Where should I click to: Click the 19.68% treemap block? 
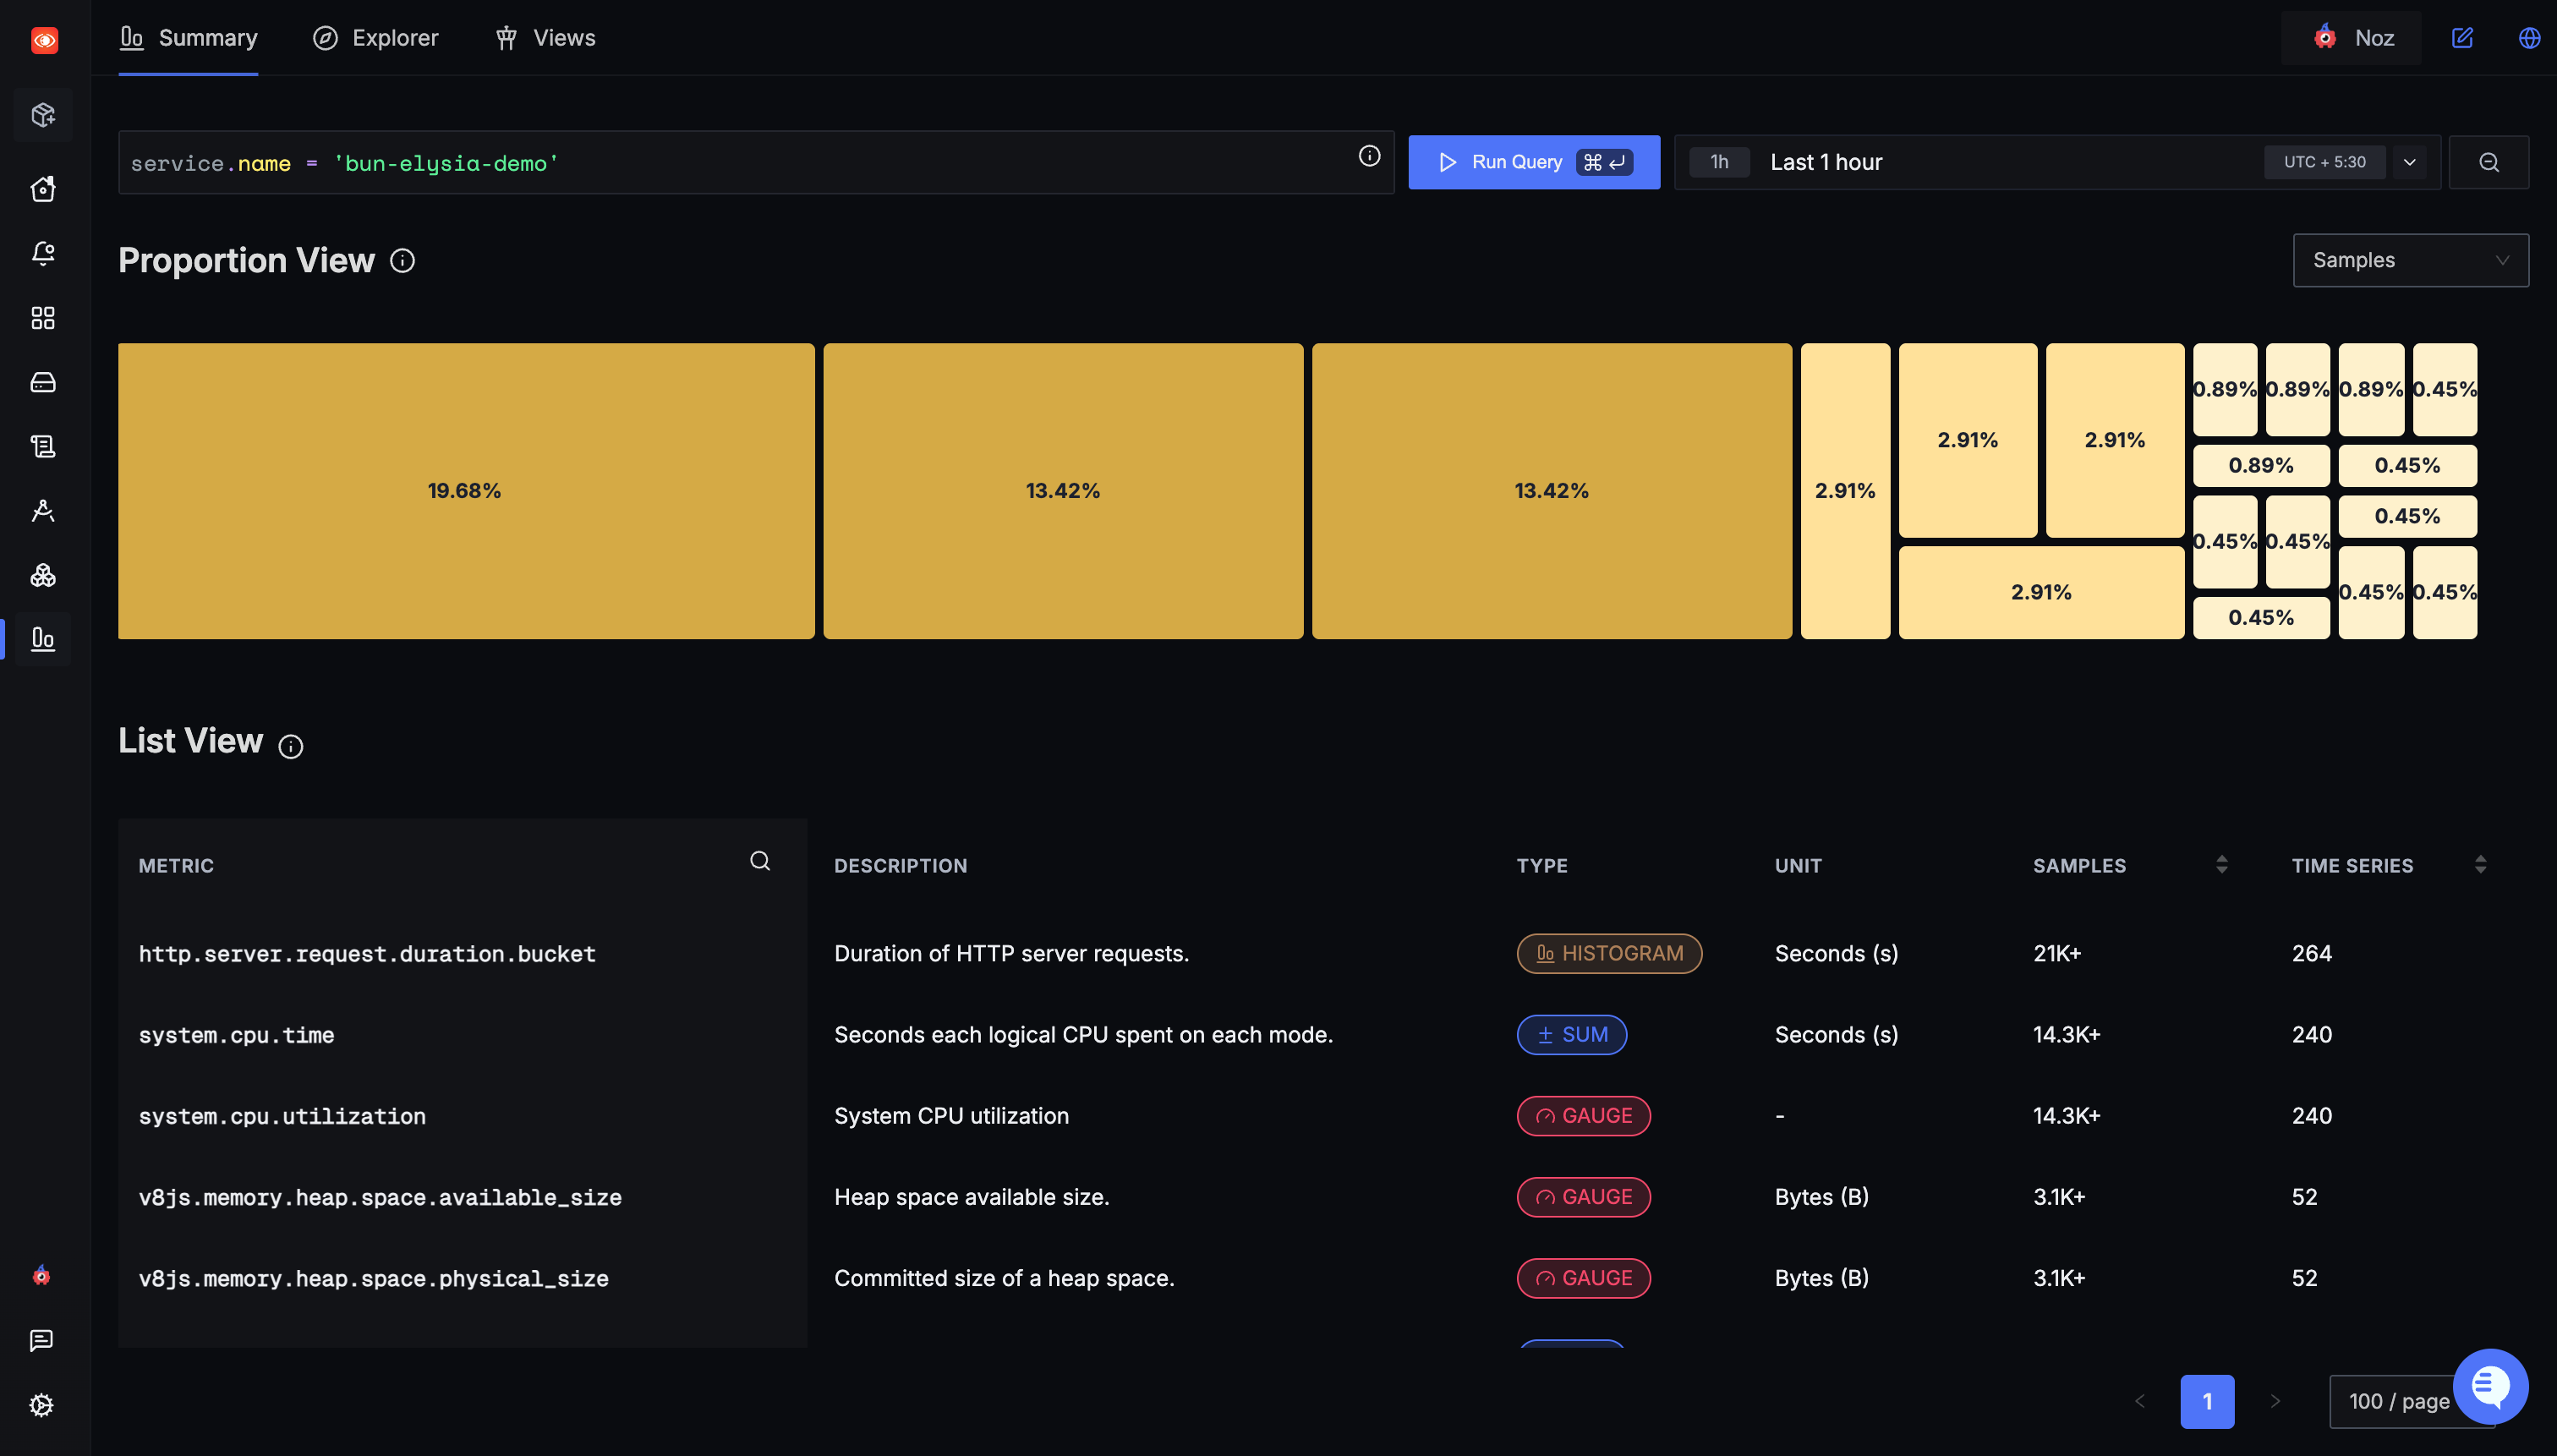(x=466, y=491)
